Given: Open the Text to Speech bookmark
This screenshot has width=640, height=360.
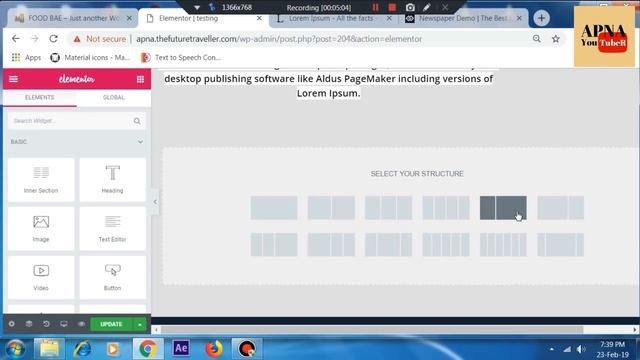Looking at the screenshot, I should pos(181,58).
